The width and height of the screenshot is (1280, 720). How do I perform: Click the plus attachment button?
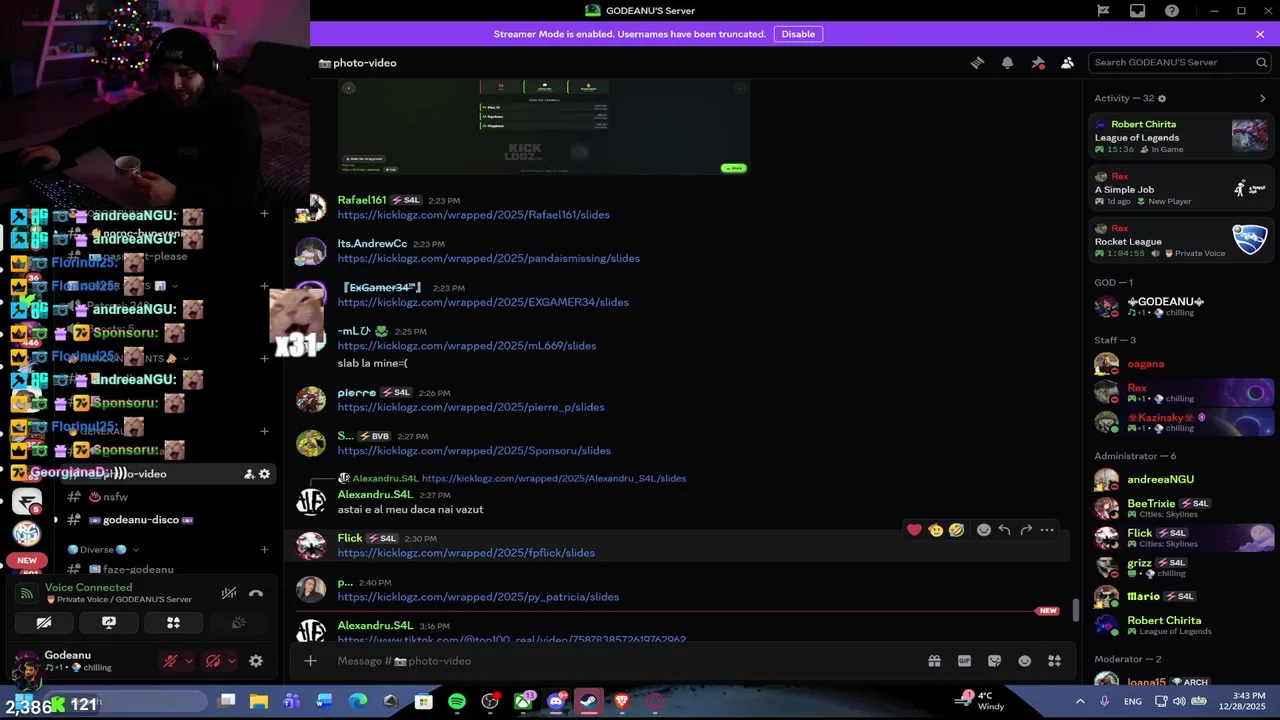click(310, 661)
